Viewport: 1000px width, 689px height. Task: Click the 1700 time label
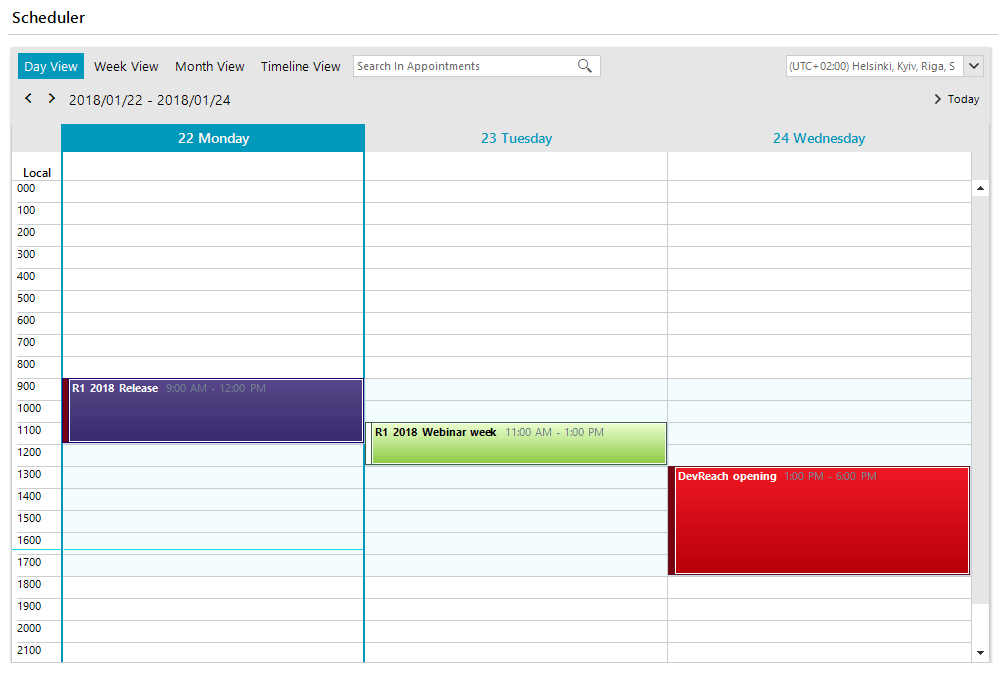pos(29,562)
